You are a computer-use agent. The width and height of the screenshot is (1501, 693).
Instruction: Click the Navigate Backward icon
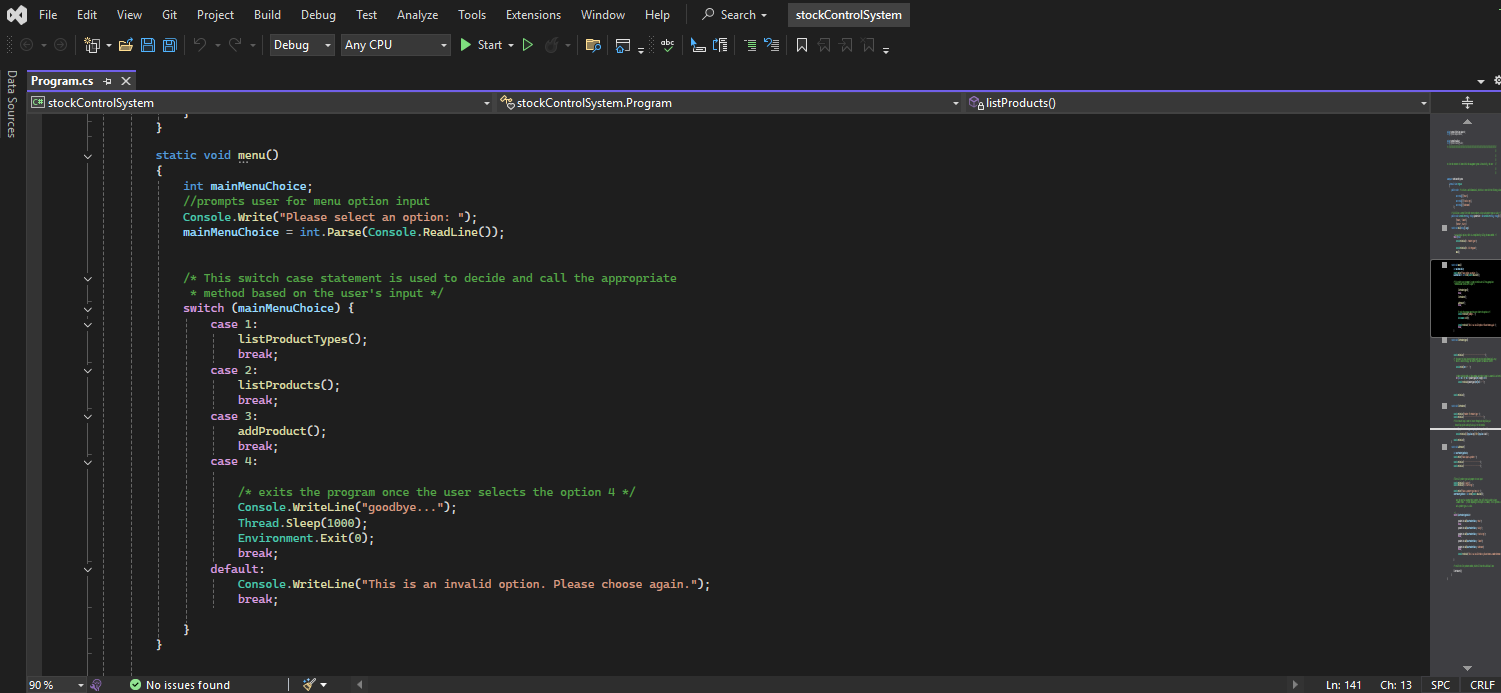(x=28, y=44)
